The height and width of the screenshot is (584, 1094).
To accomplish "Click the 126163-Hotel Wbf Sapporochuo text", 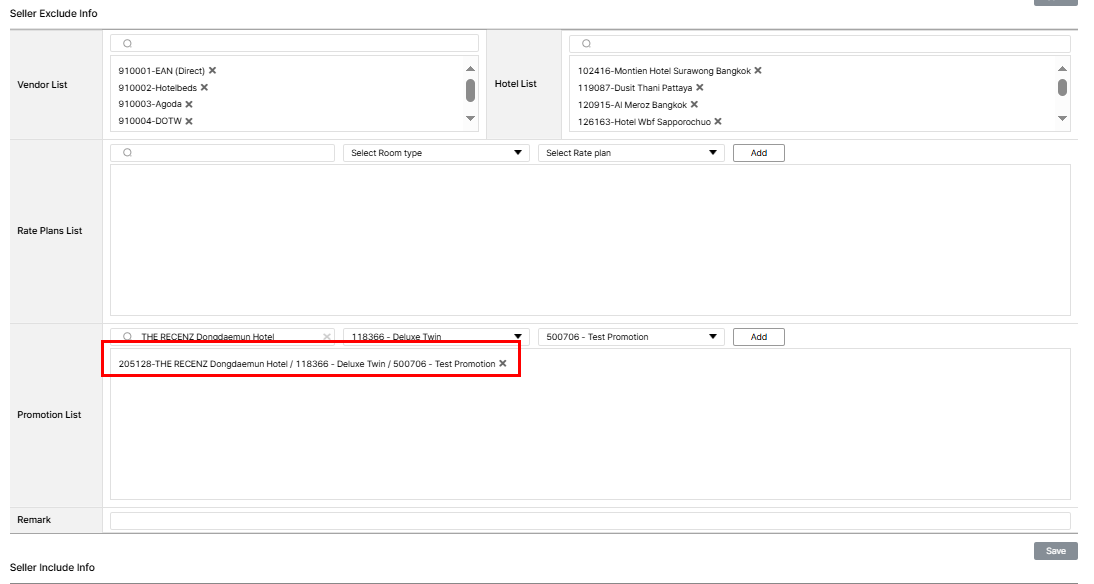I will click(x=644, y=121).
